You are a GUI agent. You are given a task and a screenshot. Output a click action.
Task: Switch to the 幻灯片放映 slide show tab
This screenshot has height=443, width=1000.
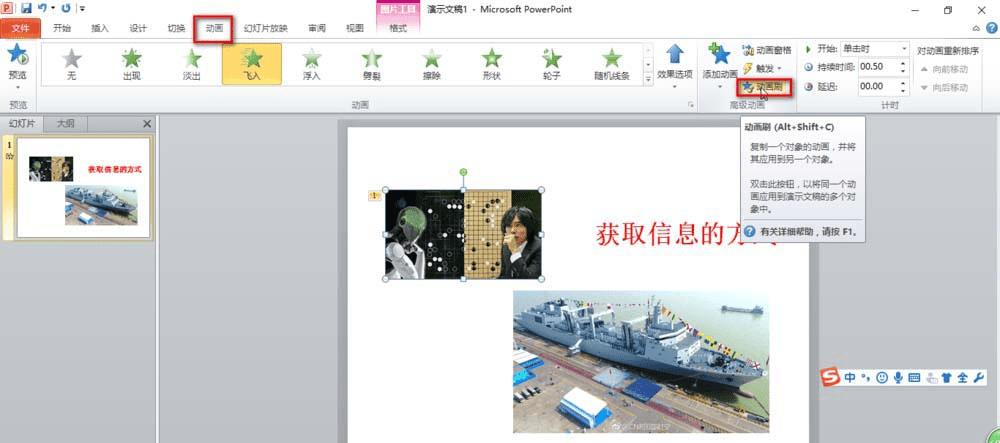[266, 28]
